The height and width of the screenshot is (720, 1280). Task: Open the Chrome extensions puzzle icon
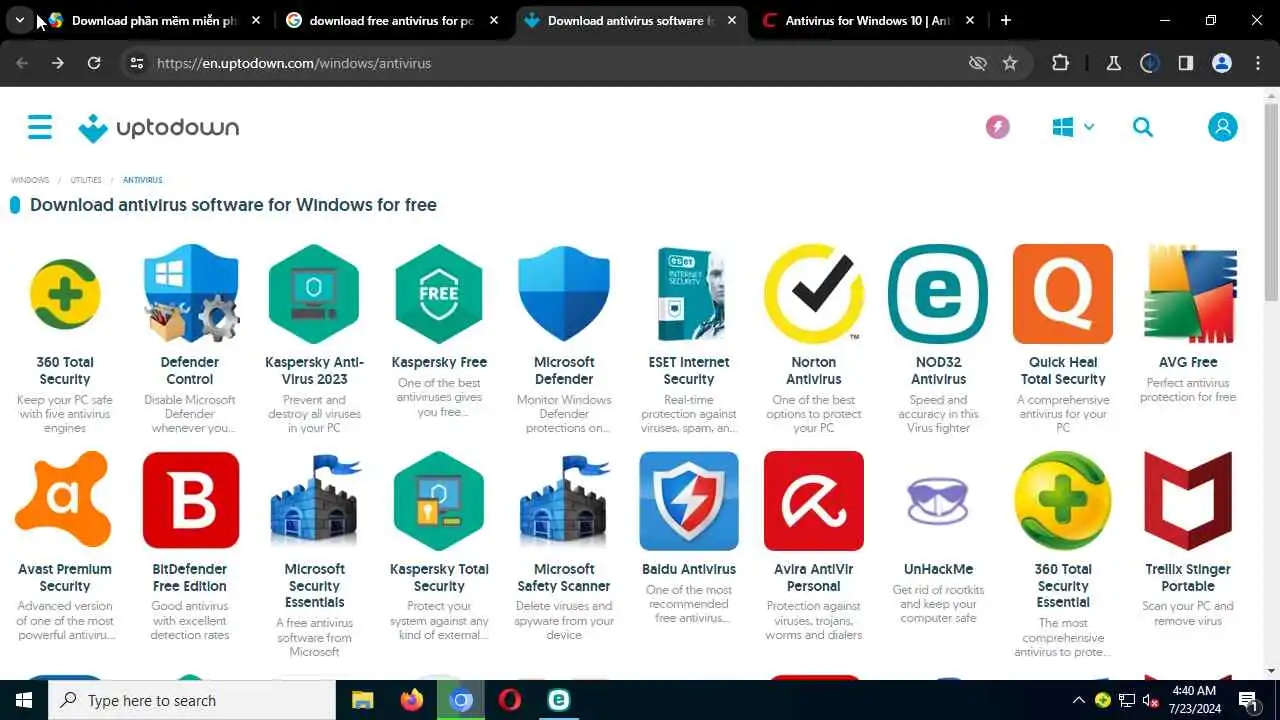point(1061,63)
